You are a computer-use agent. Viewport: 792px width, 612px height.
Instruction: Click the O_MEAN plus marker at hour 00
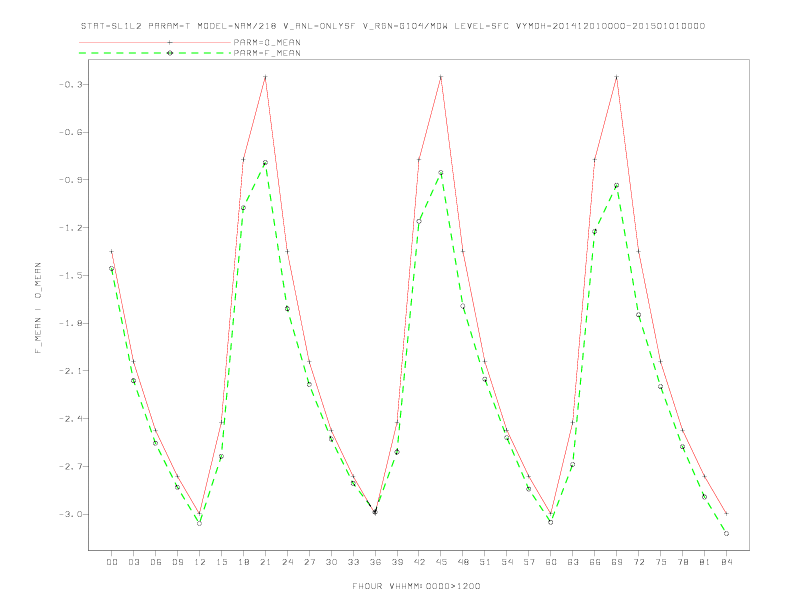click(x=112, y=251)
